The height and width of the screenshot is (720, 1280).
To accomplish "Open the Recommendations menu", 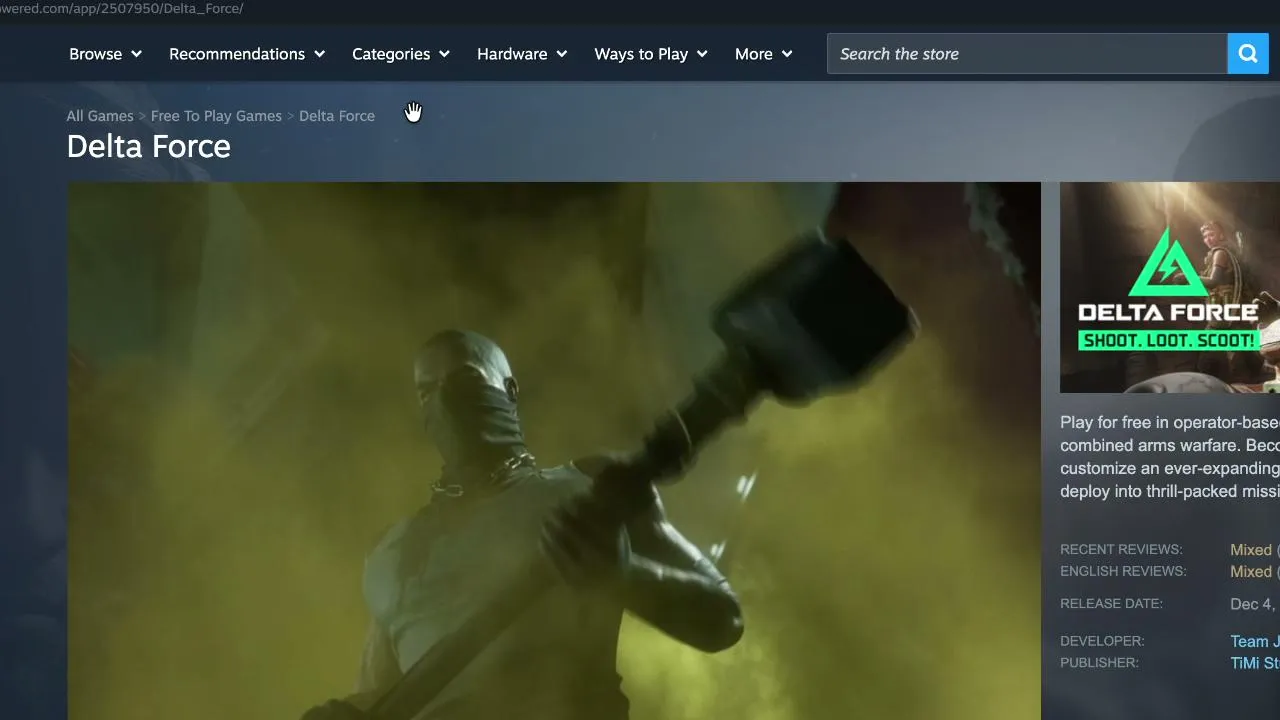I will pyautogui.click(x=247, y=54).
